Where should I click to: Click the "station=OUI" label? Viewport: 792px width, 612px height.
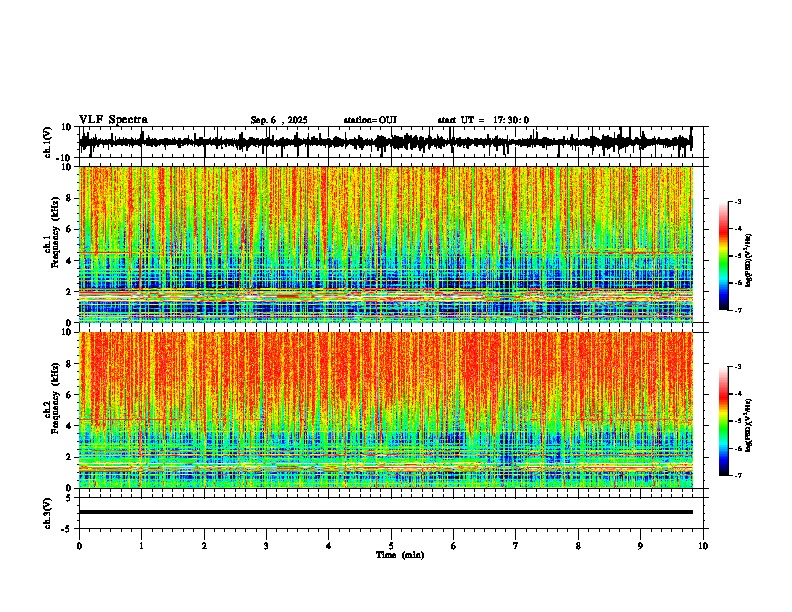click(x=370, y=120)
